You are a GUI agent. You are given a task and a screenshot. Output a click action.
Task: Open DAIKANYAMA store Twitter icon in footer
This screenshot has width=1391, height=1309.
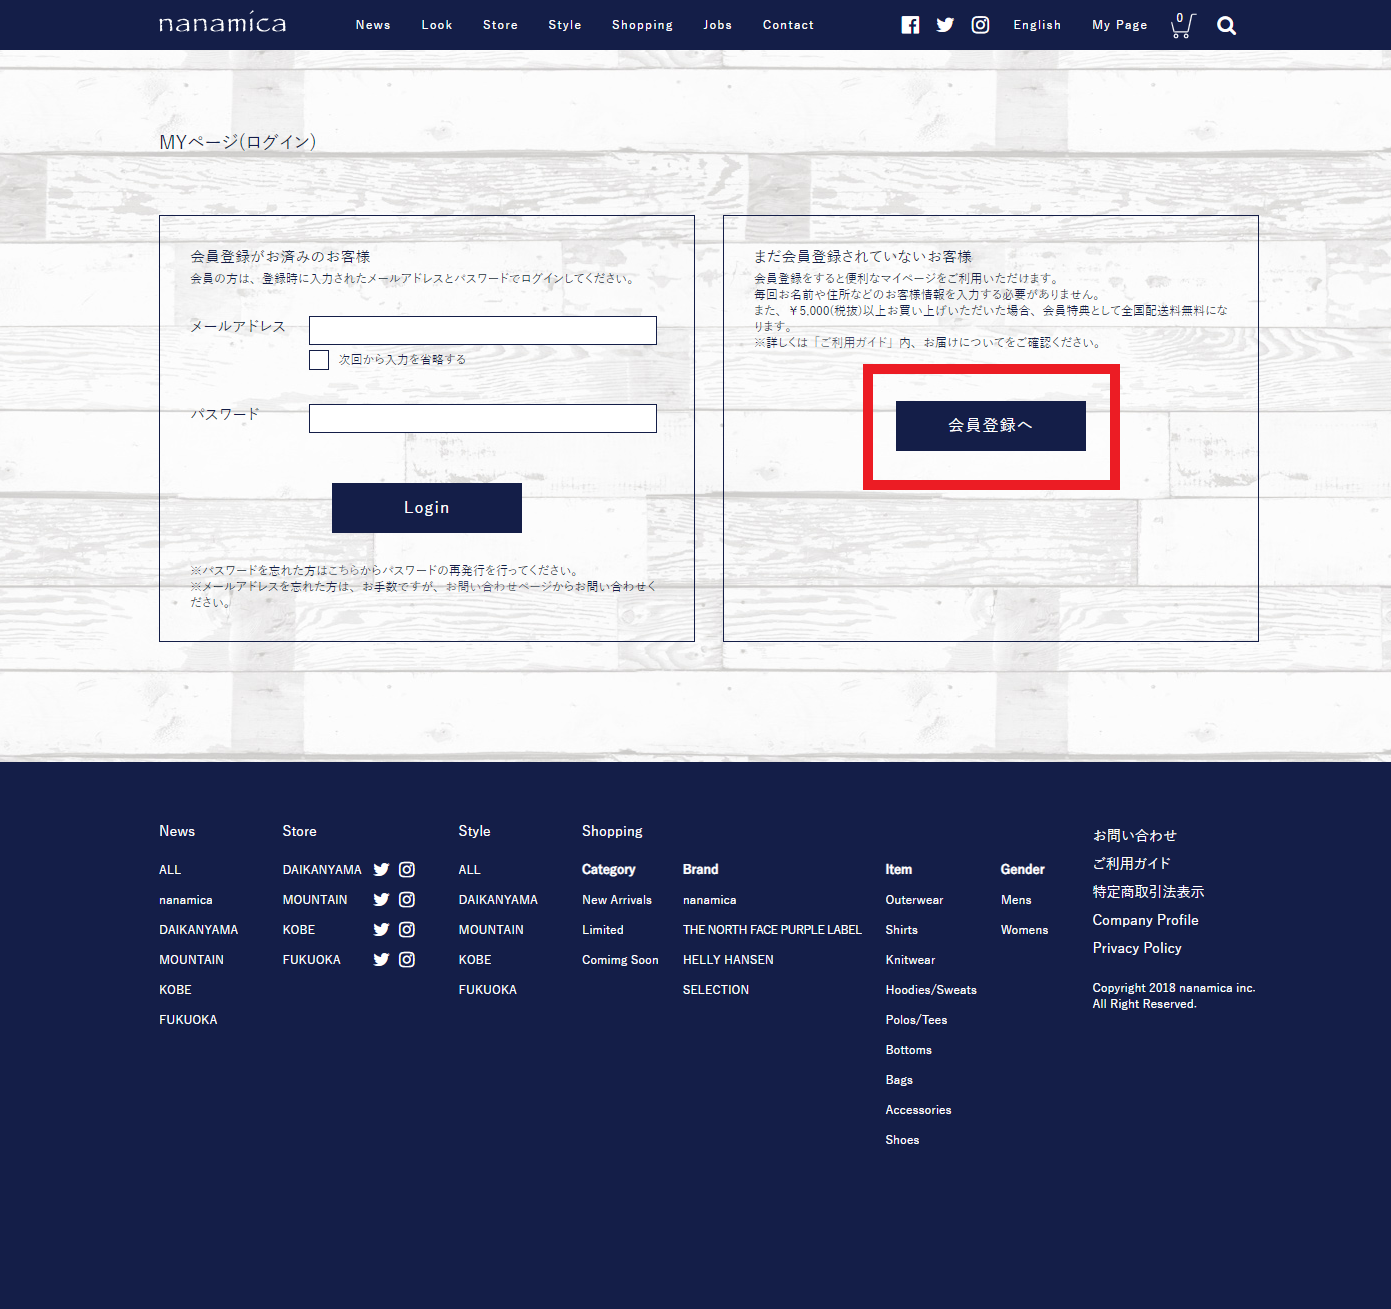(x=381, y=870)
